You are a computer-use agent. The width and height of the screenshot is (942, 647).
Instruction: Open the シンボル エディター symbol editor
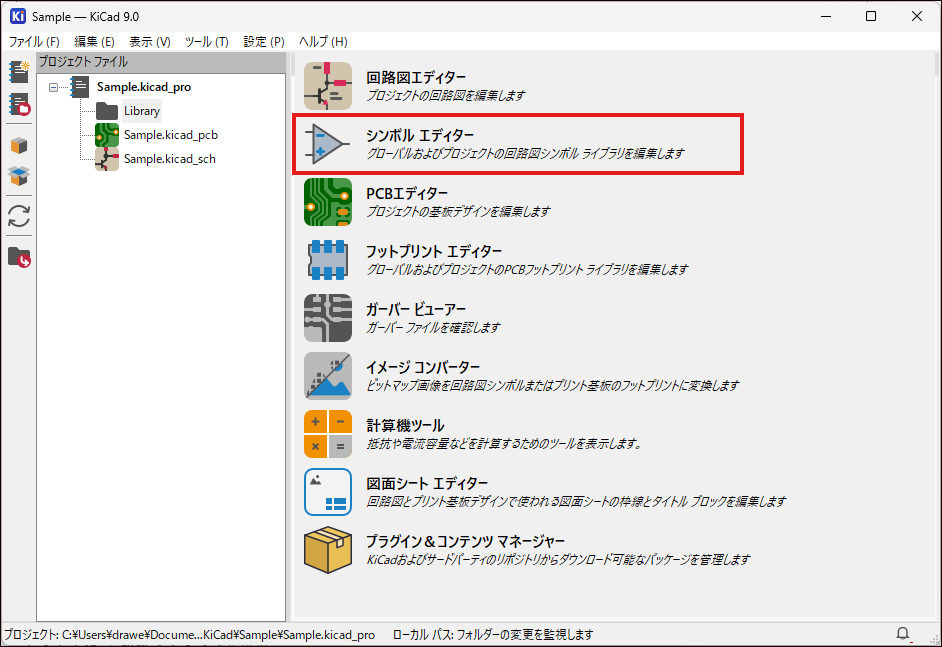pos(328,144)
